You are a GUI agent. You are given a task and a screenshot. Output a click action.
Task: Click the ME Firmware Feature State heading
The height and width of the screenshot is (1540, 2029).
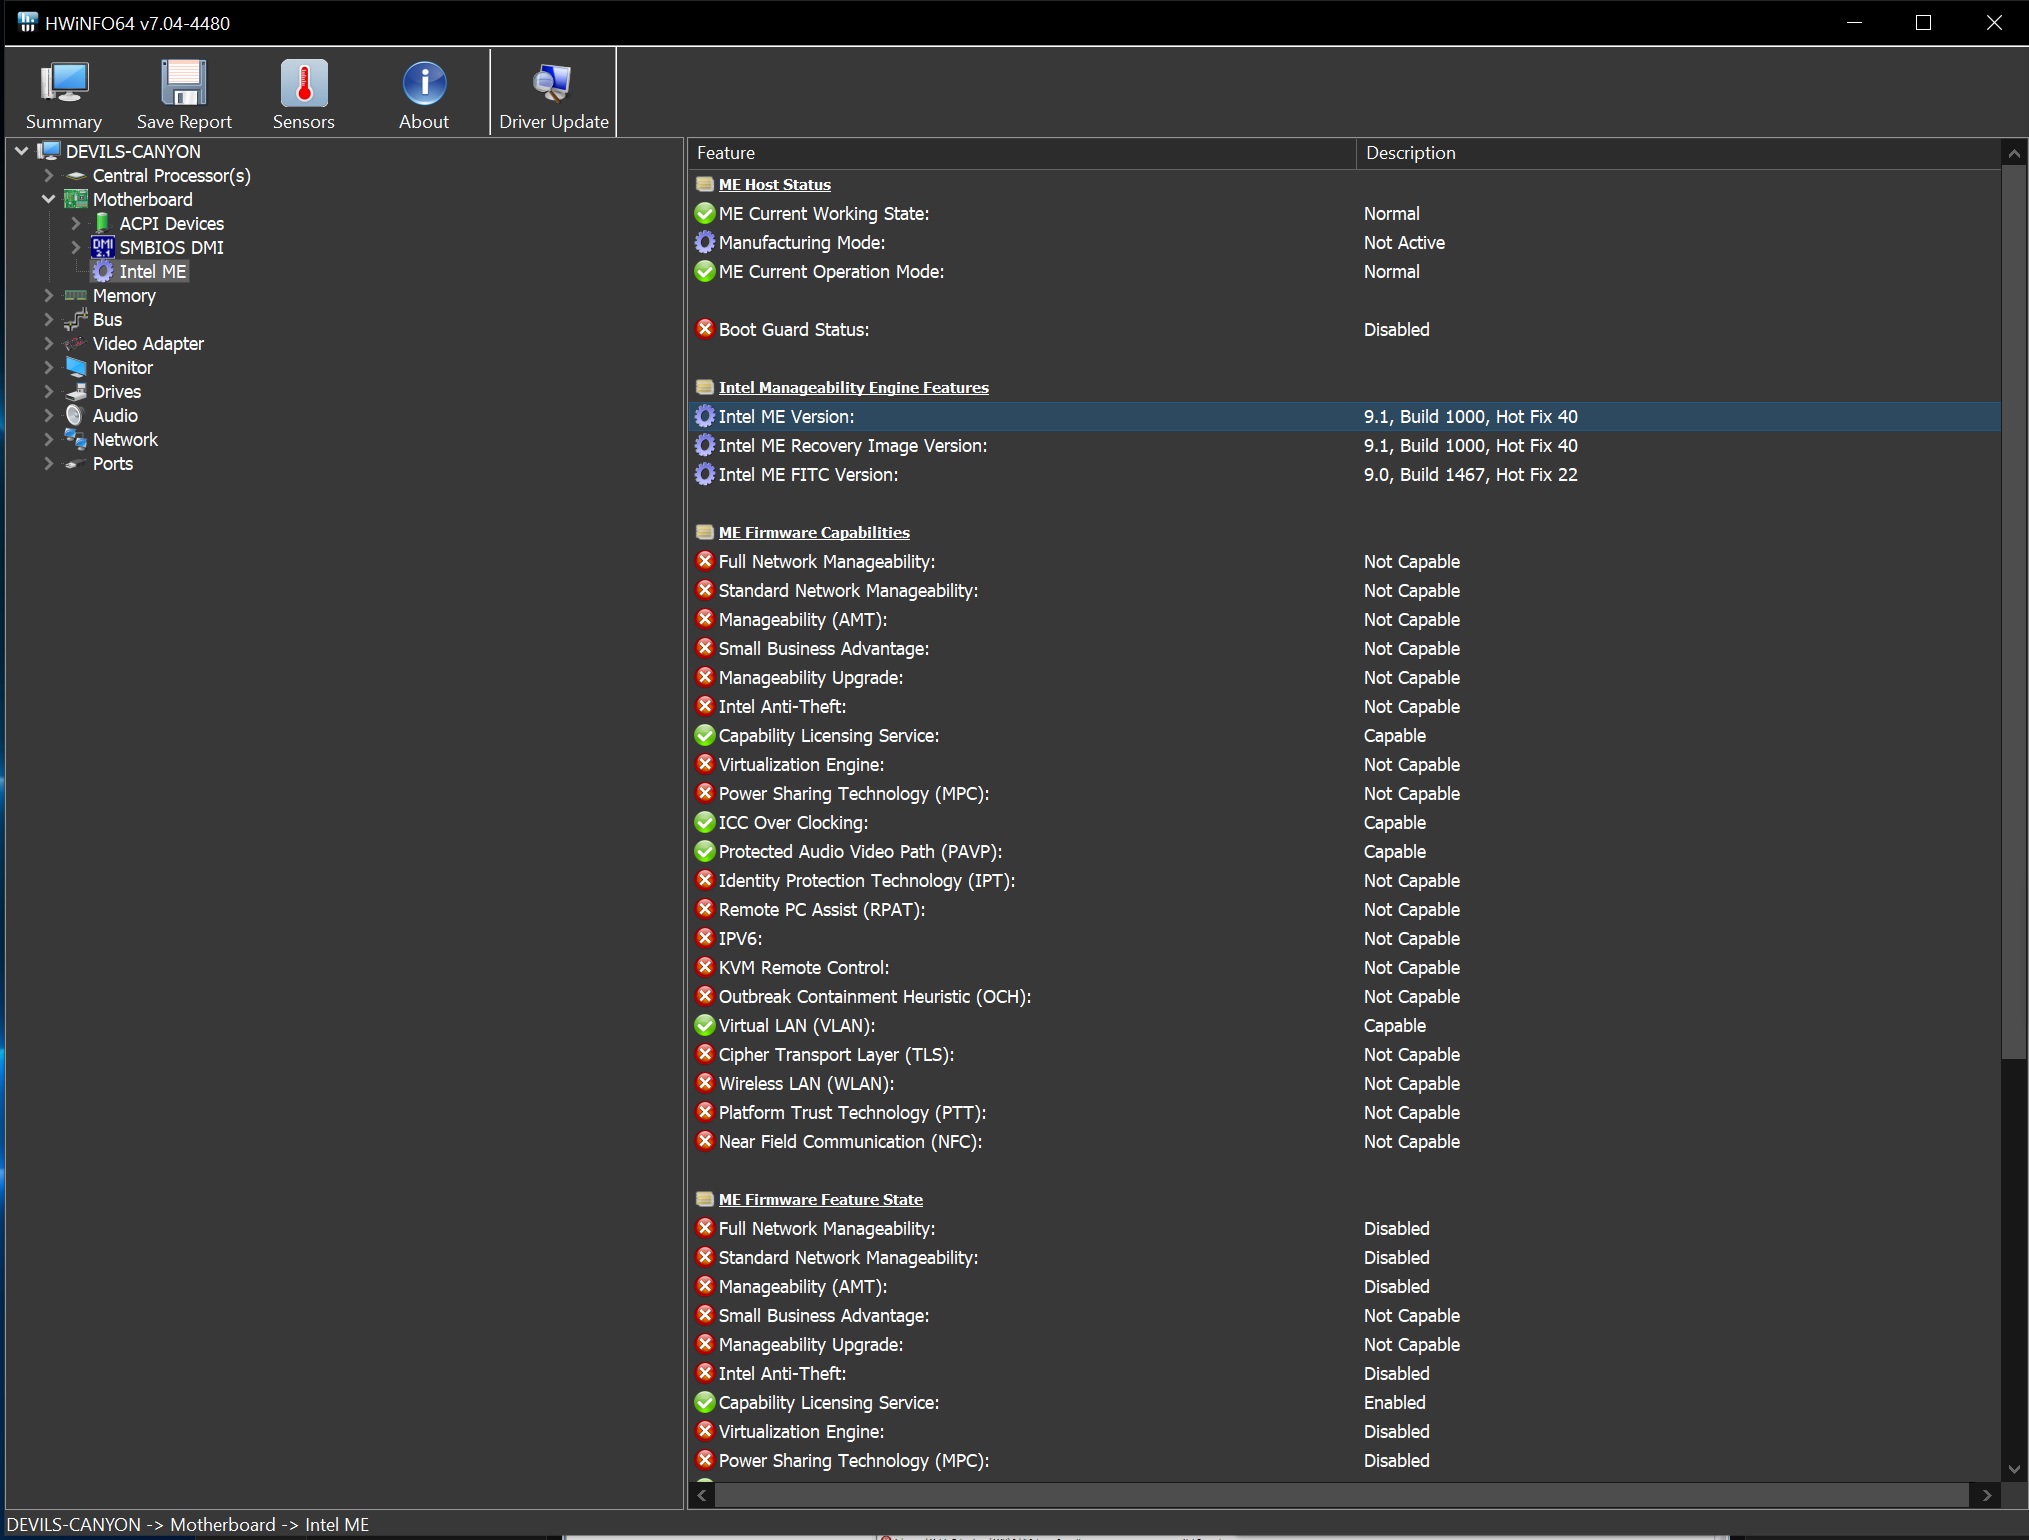tap(820, 1200)
